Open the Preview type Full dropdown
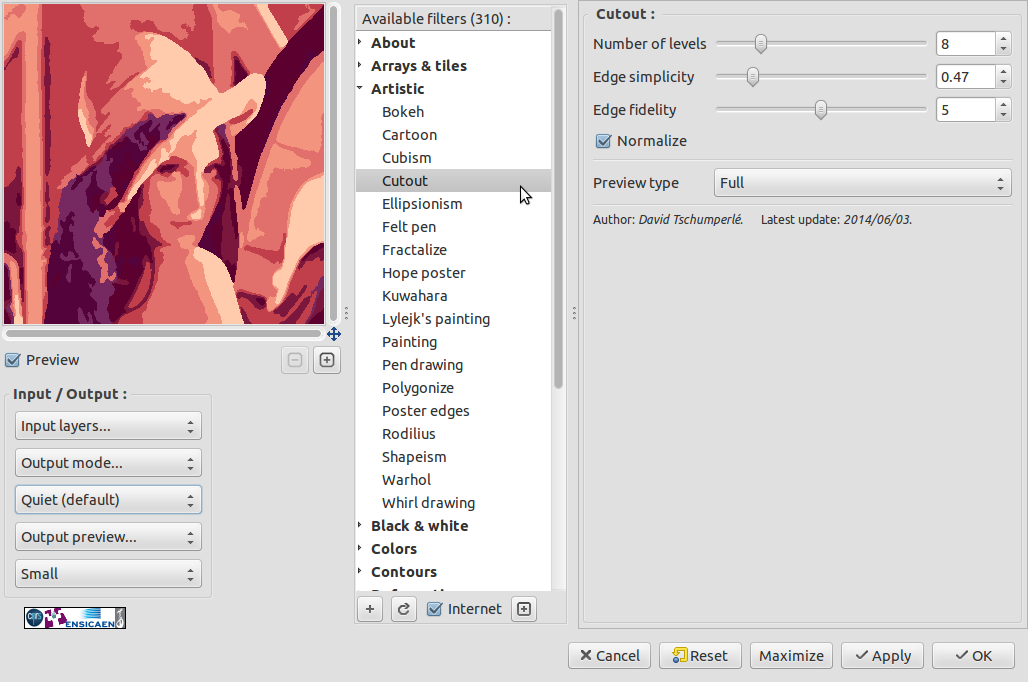Image resolution: width=1028 pixels, height=682 pixels. pos(862,183)
